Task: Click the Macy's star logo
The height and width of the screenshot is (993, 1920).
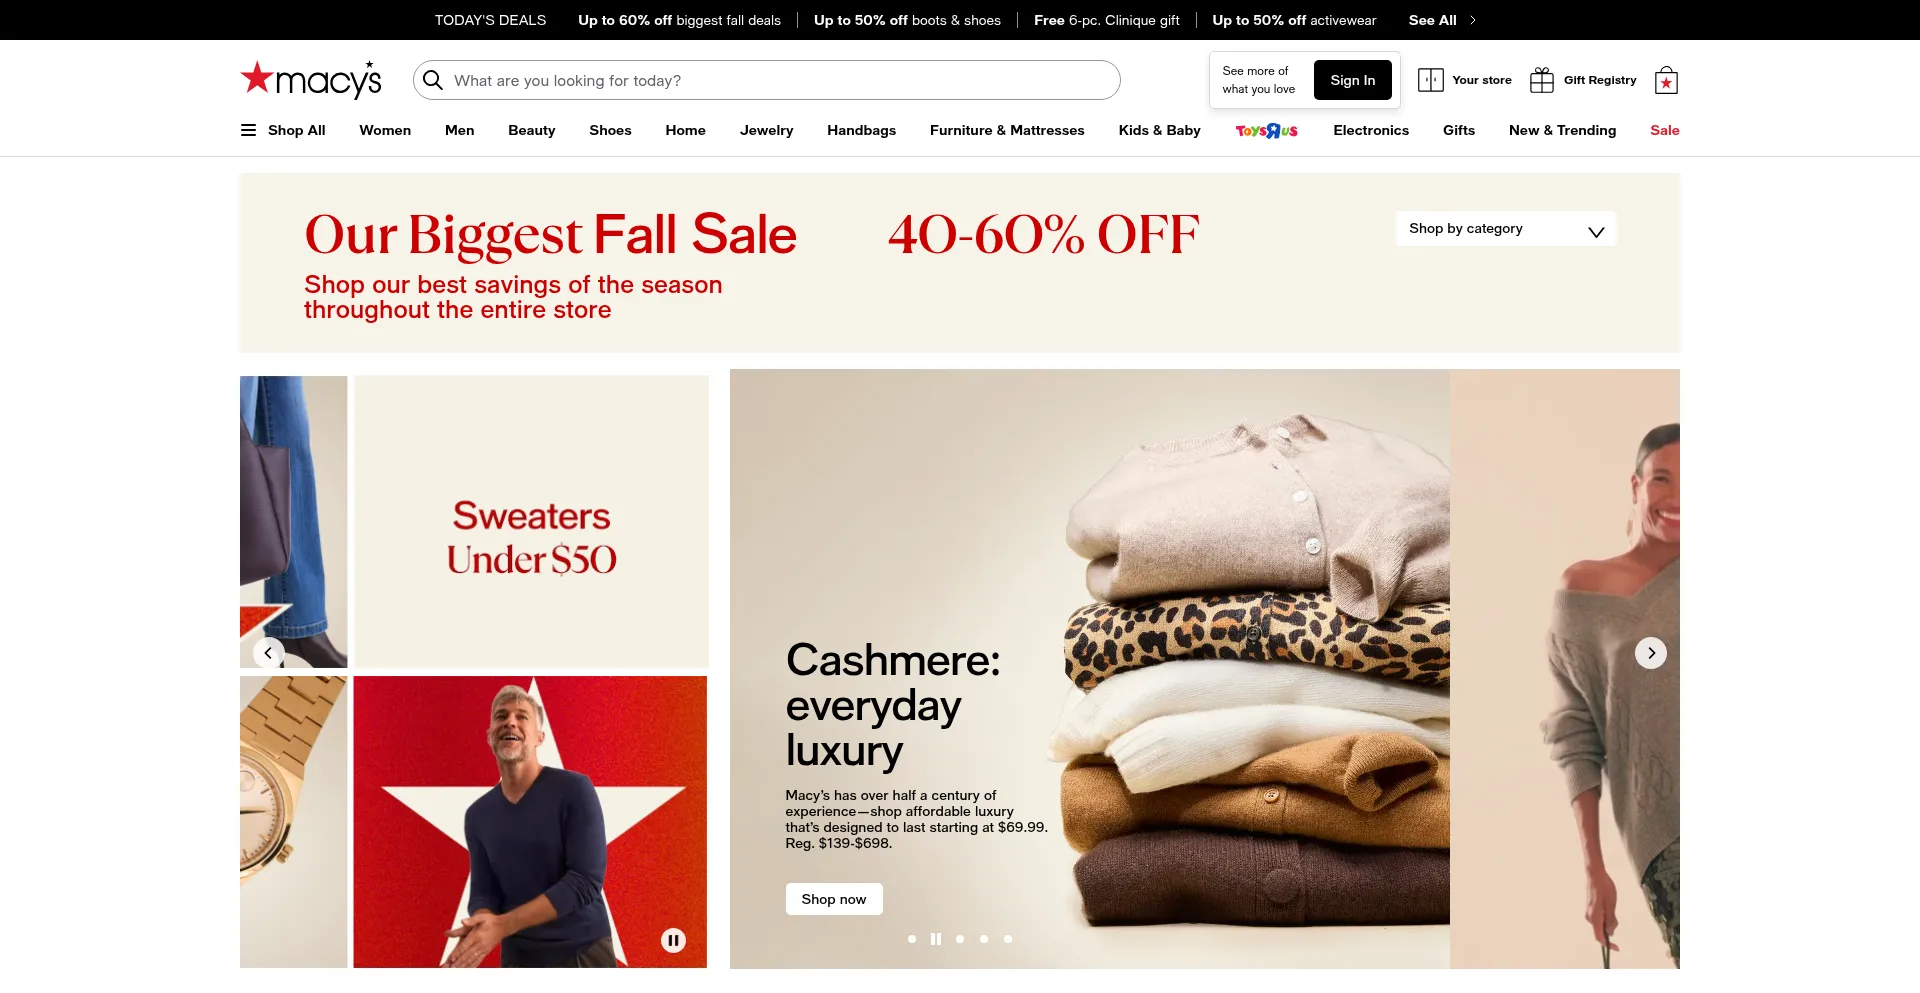Action: [311, 79]
